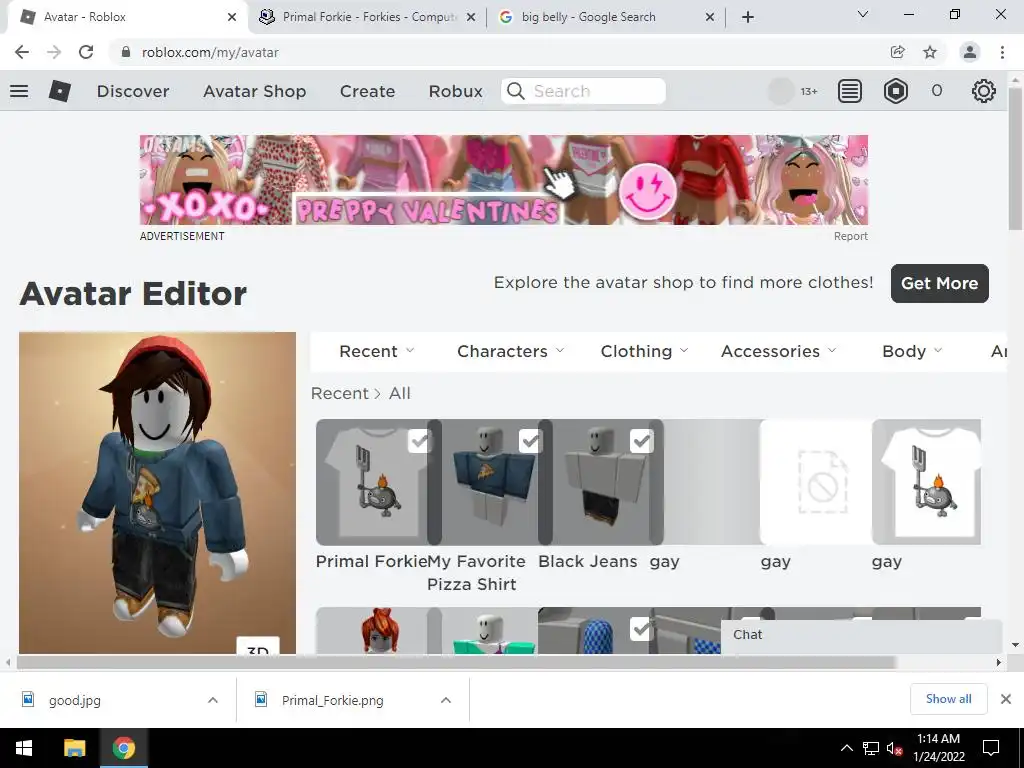The width and height of the screenshot is (1024, 768).
Task: Open the hamburger navigation menu
Action: pos(19,91)
